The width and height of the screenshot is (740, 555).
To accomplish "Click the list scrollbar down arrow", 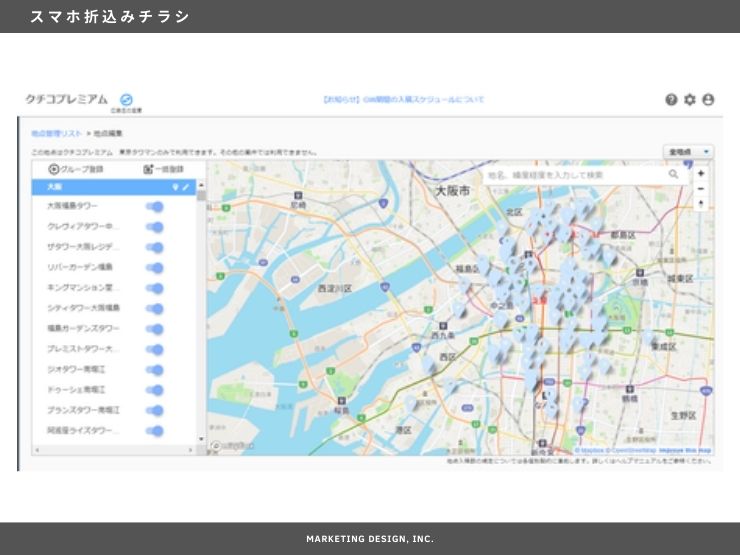I will (201, 439).
